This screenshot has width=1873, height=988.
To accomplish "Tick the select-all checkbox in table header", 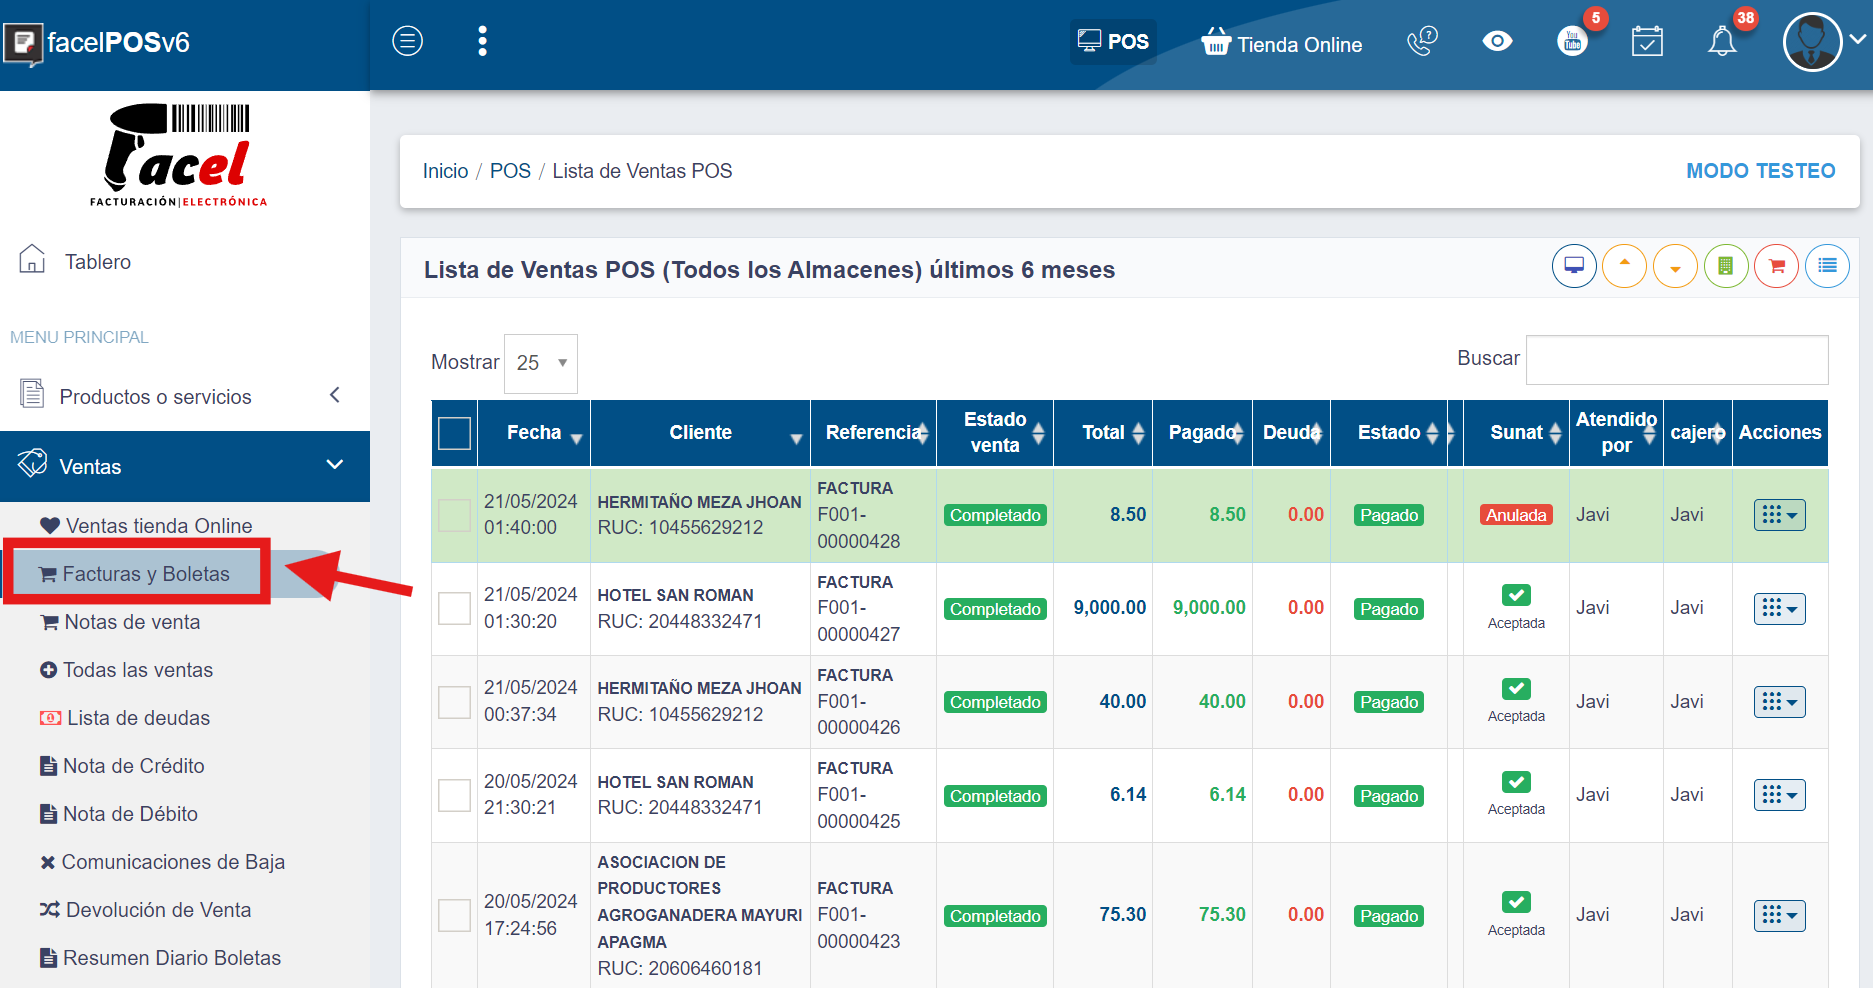I will pos(455,433).
